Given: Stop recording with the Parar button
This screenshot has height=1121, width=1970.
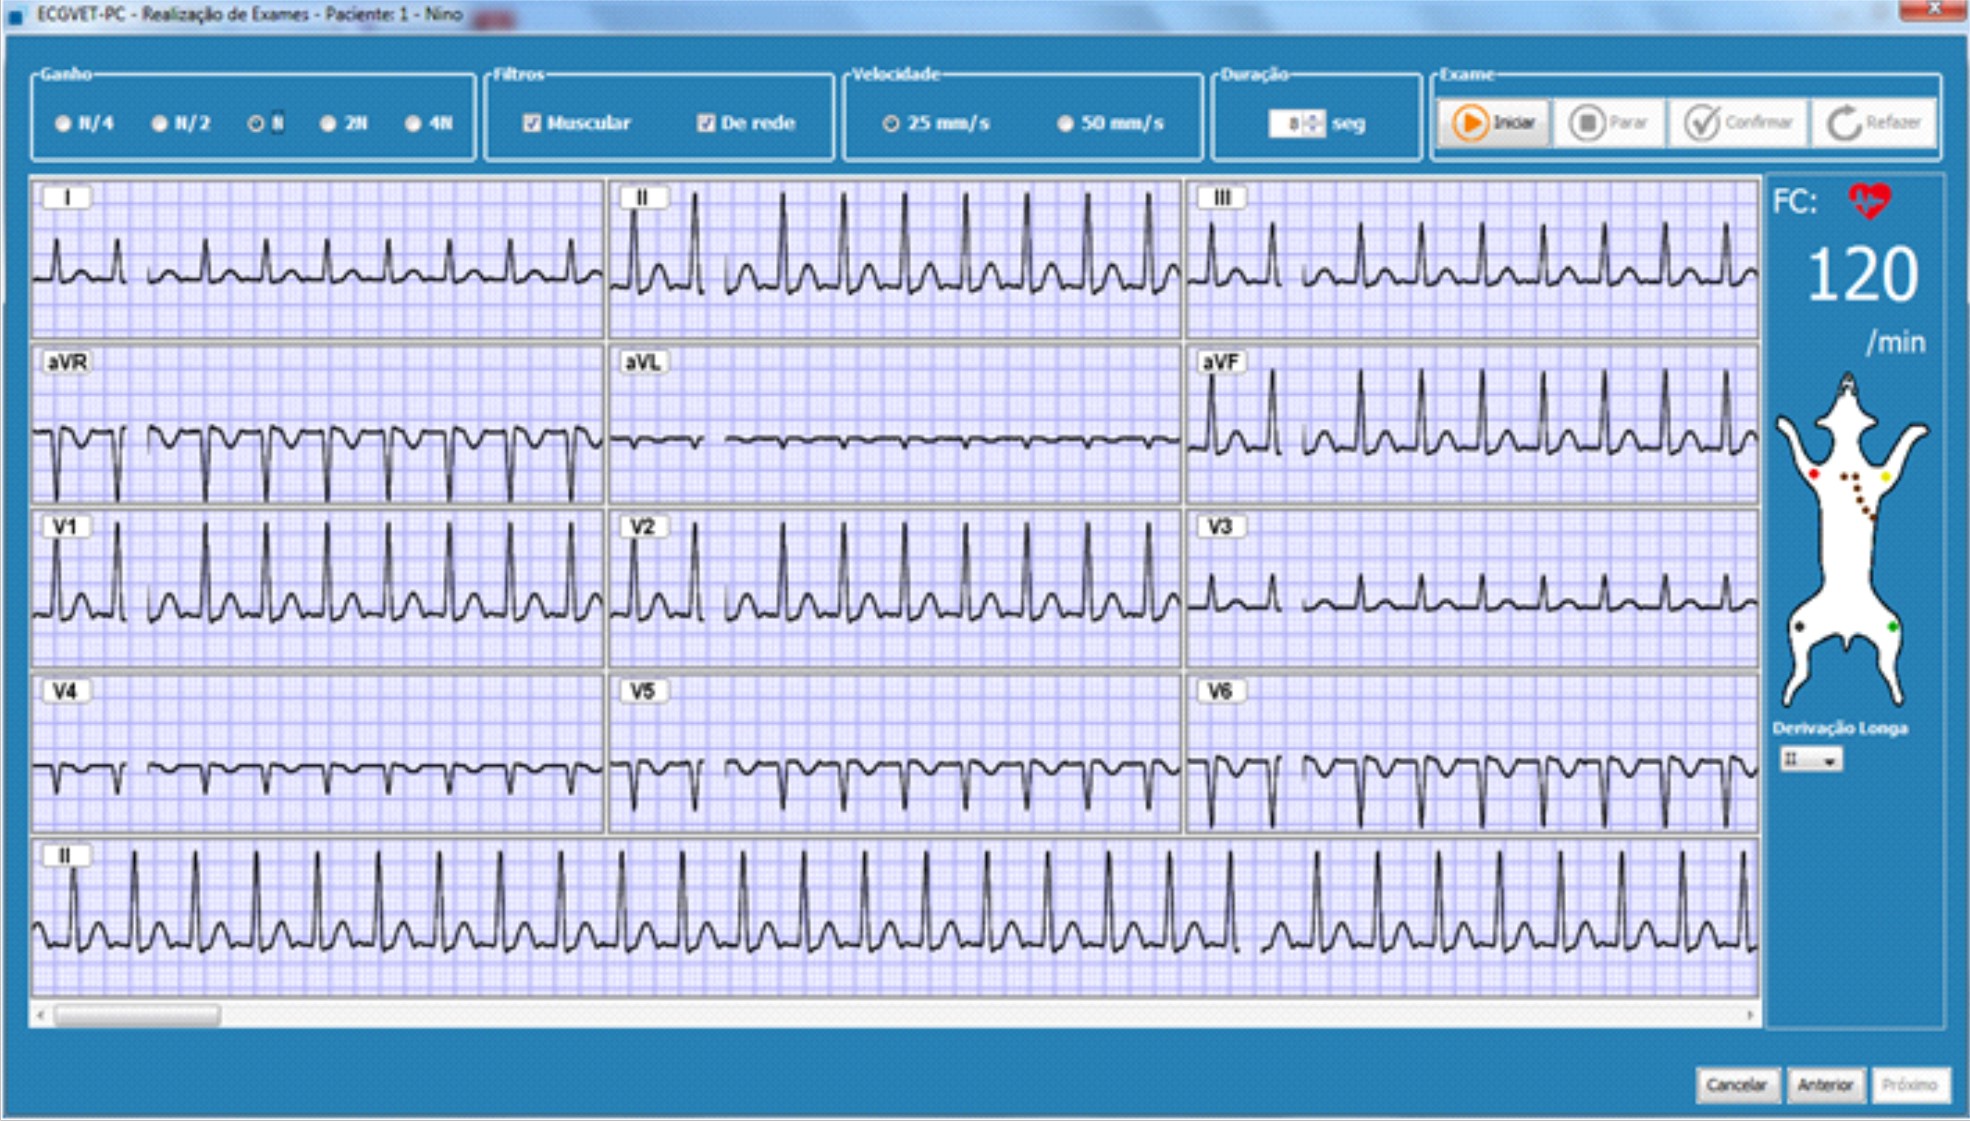Looking at the screenshot, I should (x=1609, y=123).
